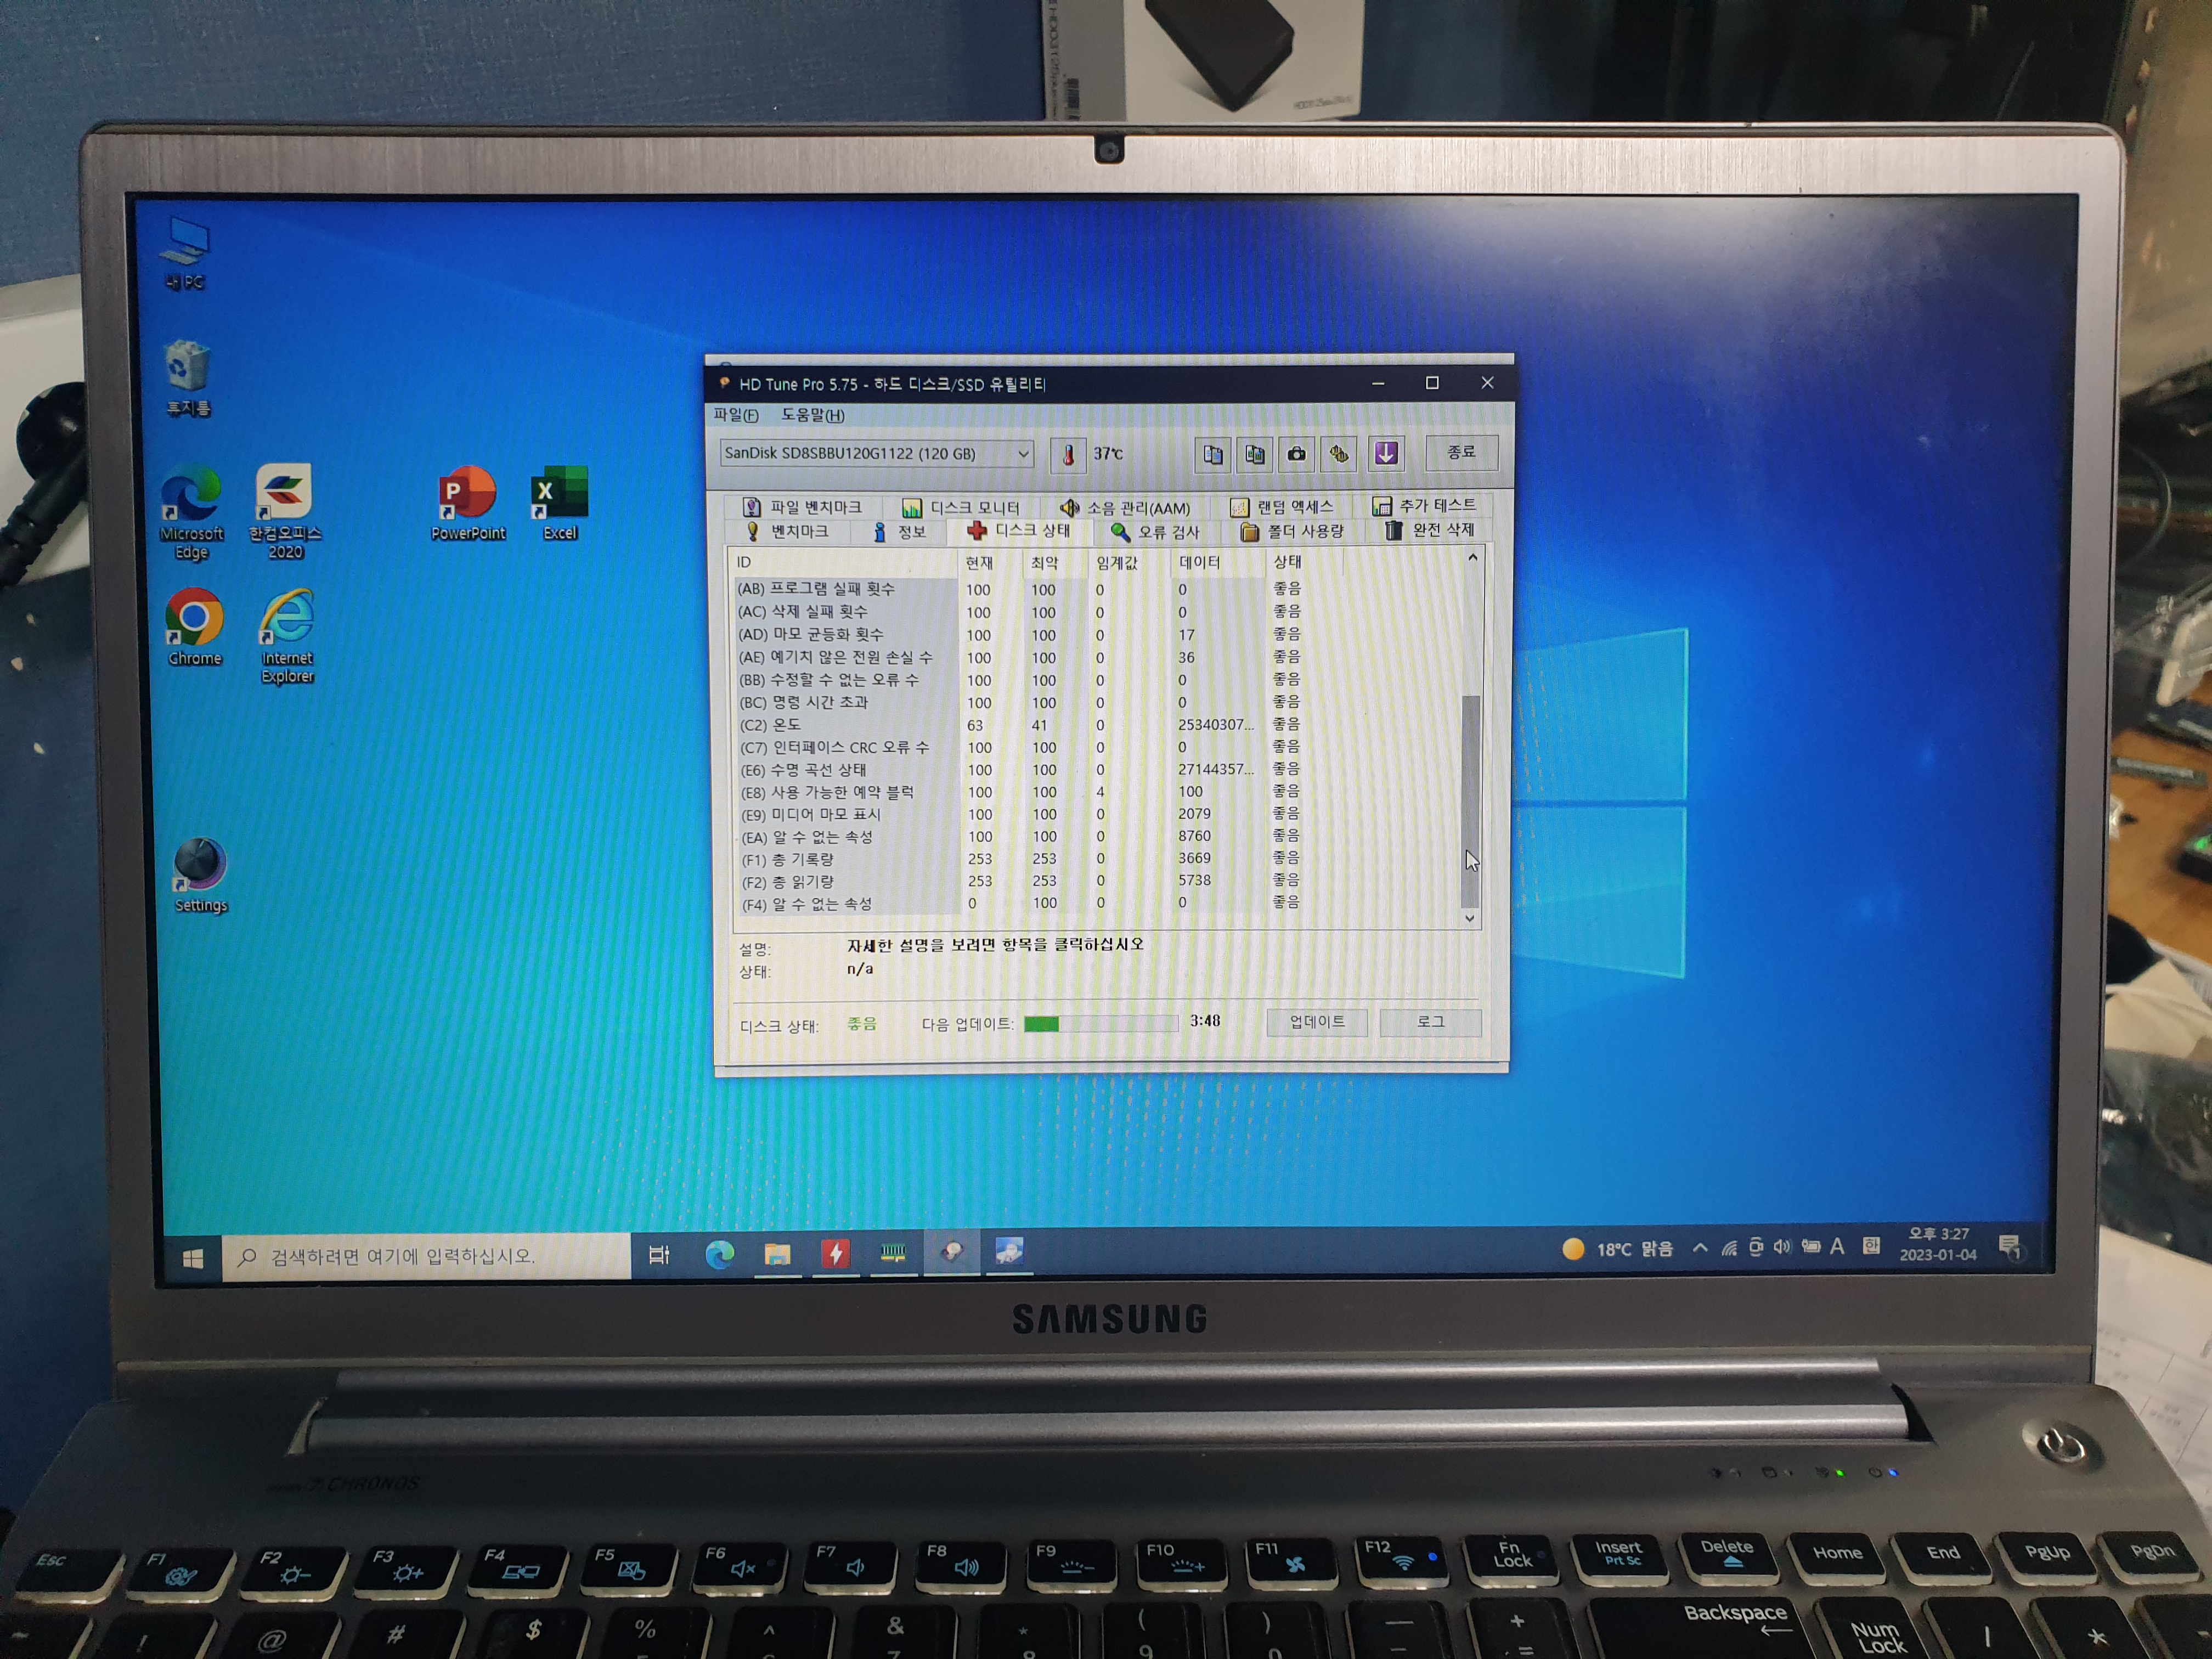Select the Internet Explorer desktop shortcut
This screenshot has height=1659, width=2212.
pos(287,636)
